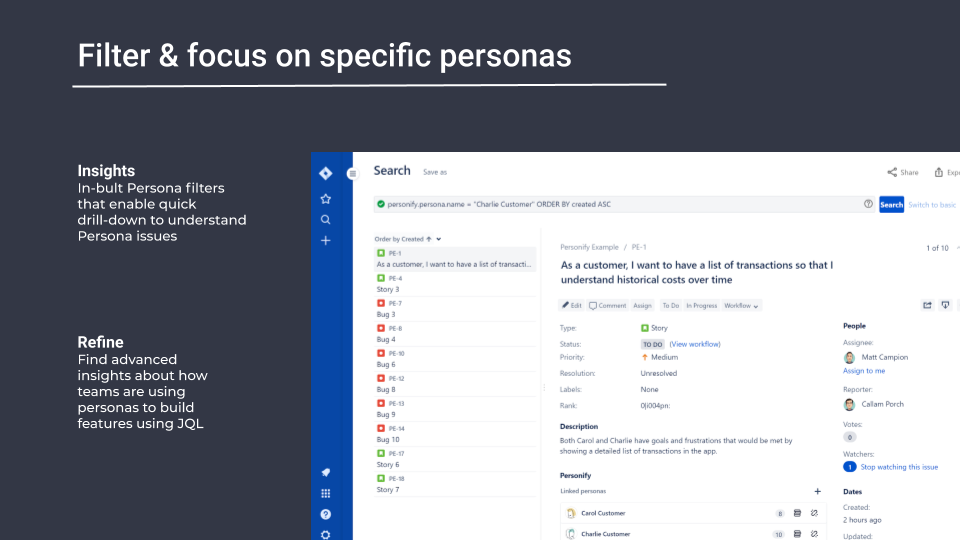
Task: Click the issue export download icon
Action: [x=945, y=305]
